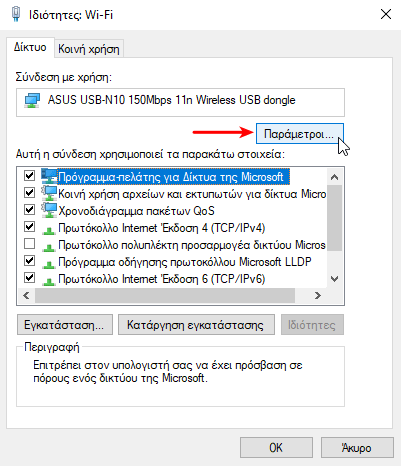Uncheck the QoS packet scheduler checkbox

[x=29, y=210]
